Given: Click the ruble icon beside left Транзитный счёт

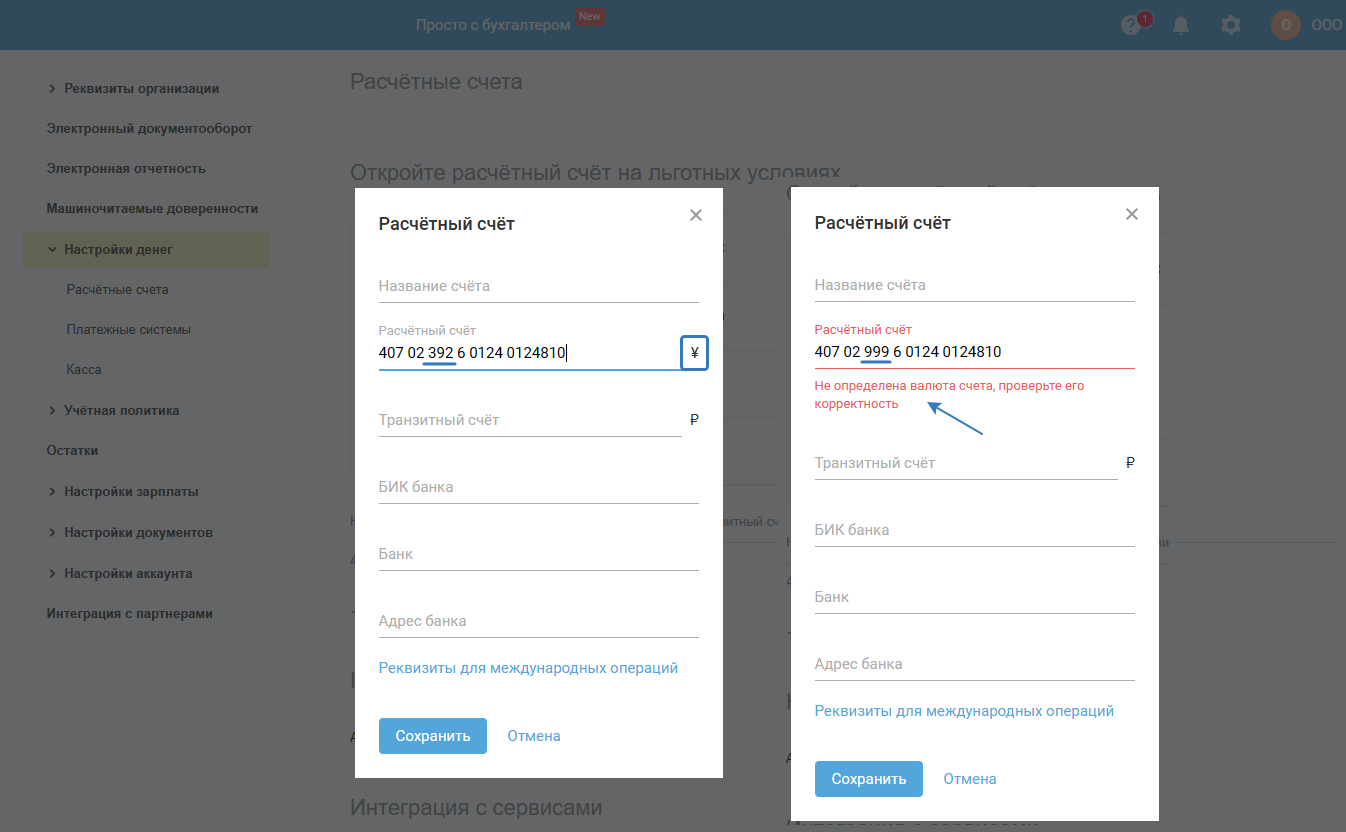Looking at the screenshot, I should [694, 420].
